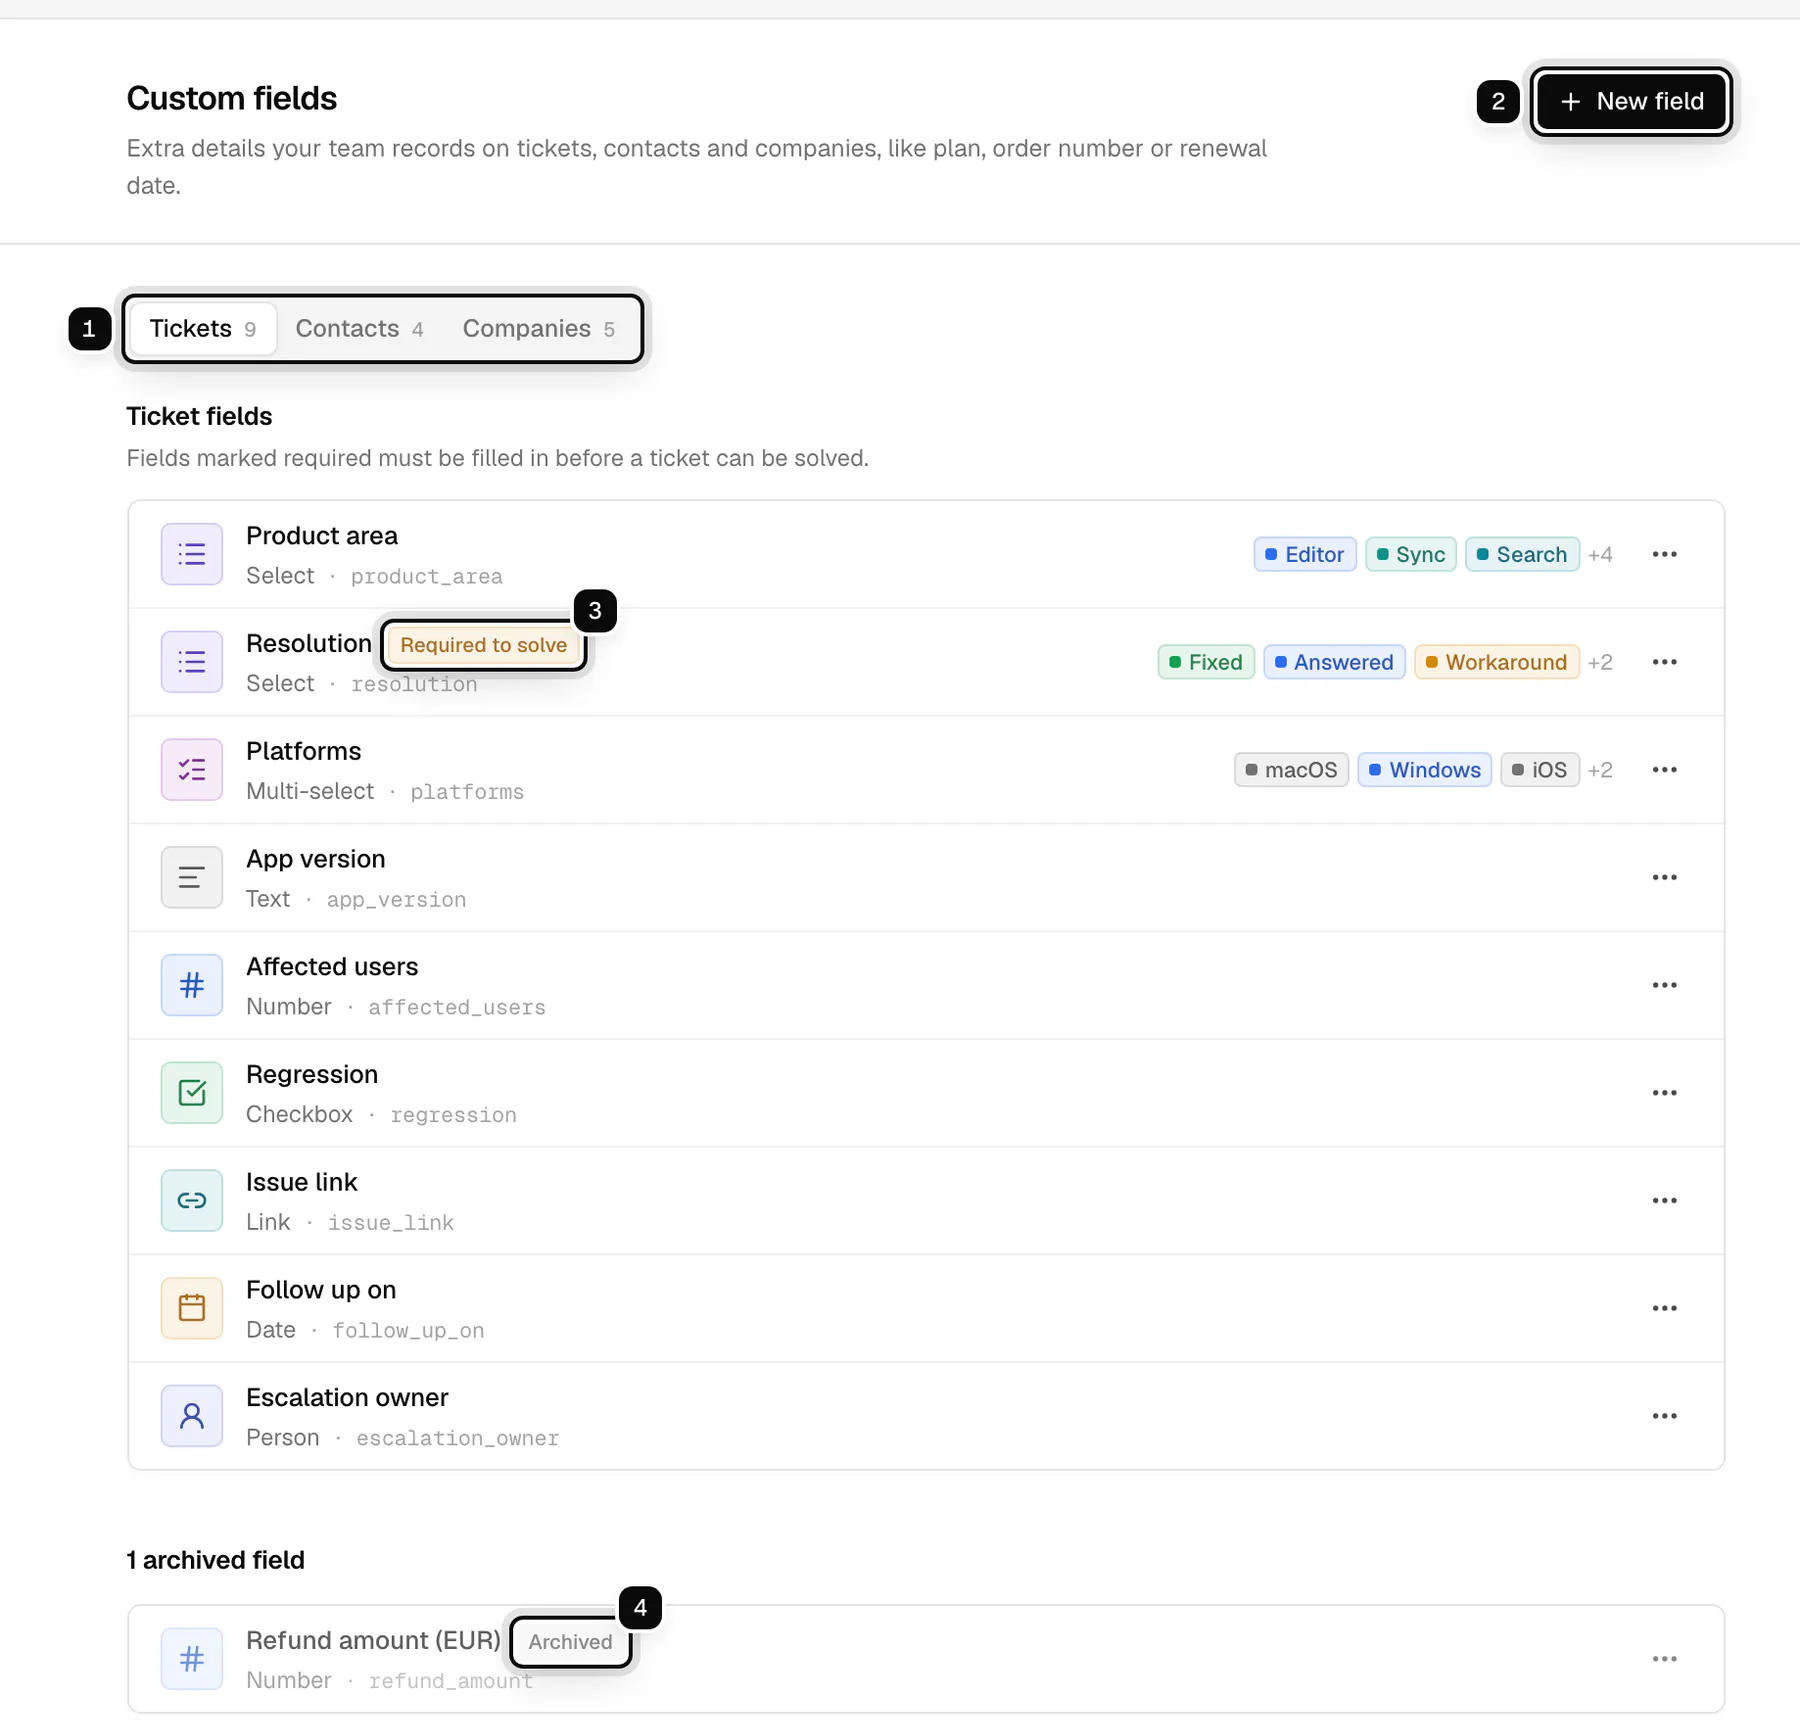Screen dimensions: 1800x1735
Task: Open more options for Regression
Action: [x=1665, y=1093]
